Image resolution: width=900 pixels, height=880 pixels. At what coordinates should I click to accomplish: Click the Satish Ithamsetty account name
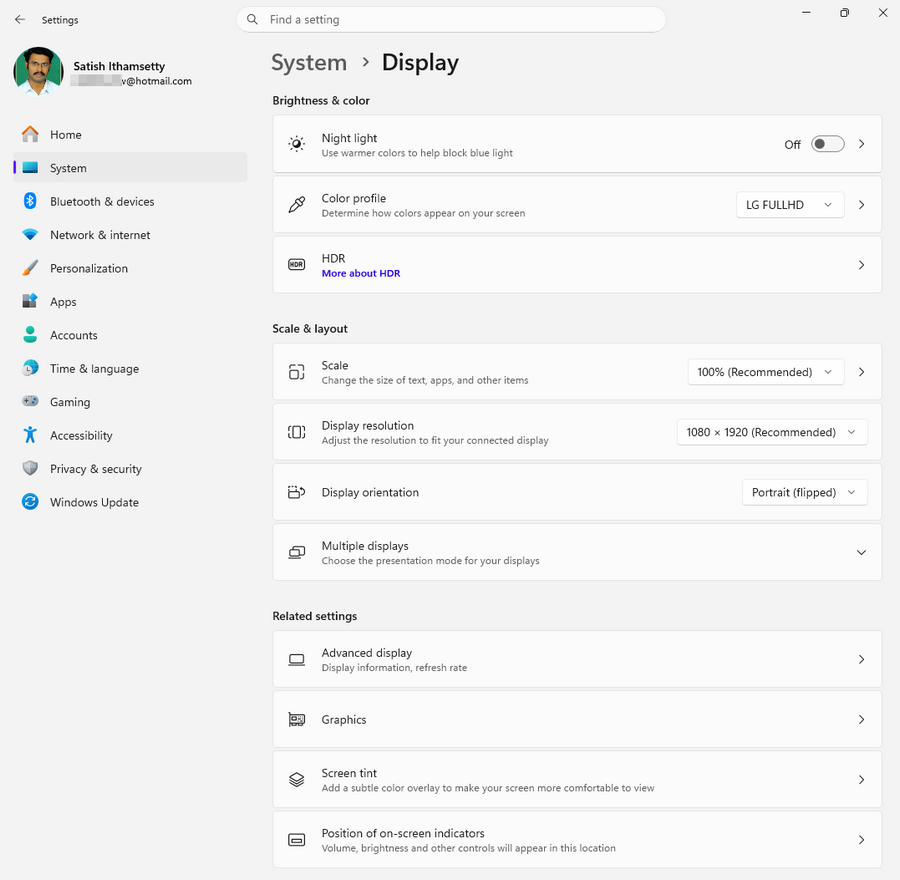pyautogui.click(x=119, y=66)
